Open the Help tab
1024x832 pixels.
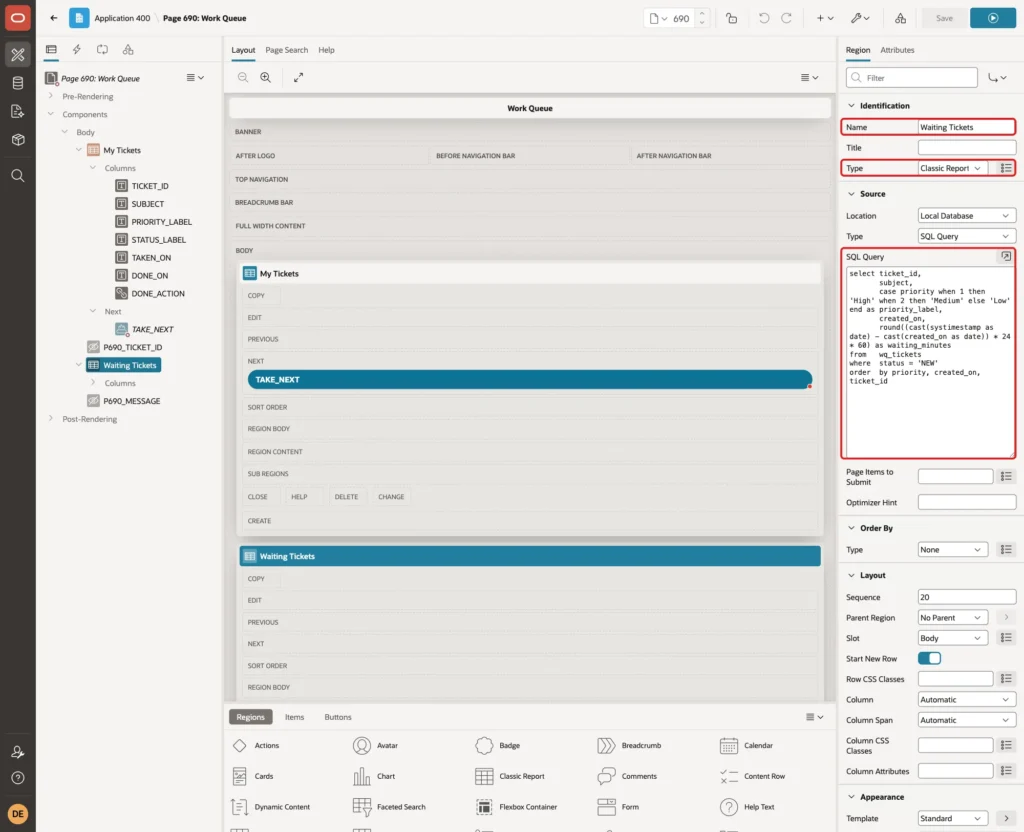326,50
